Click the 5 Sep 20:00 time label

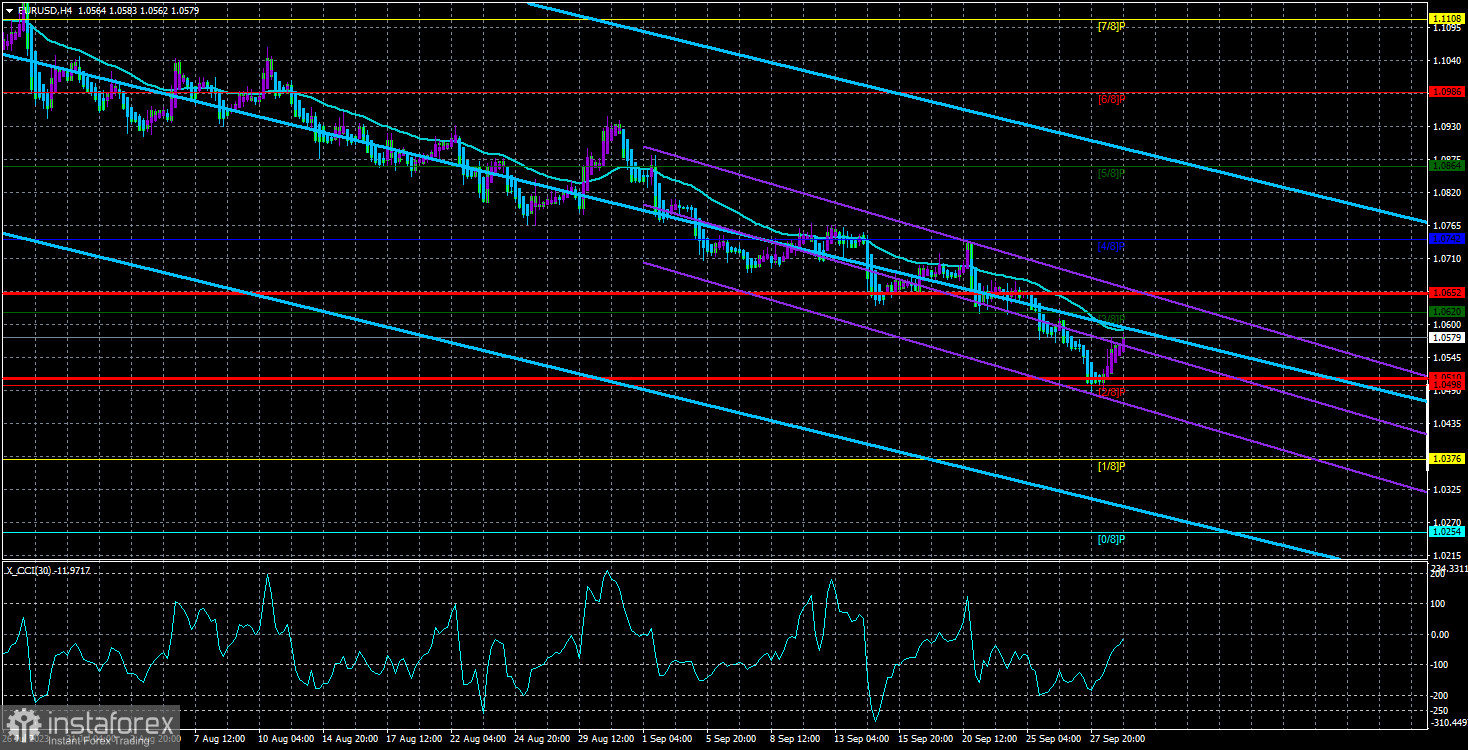coord(732,739)
